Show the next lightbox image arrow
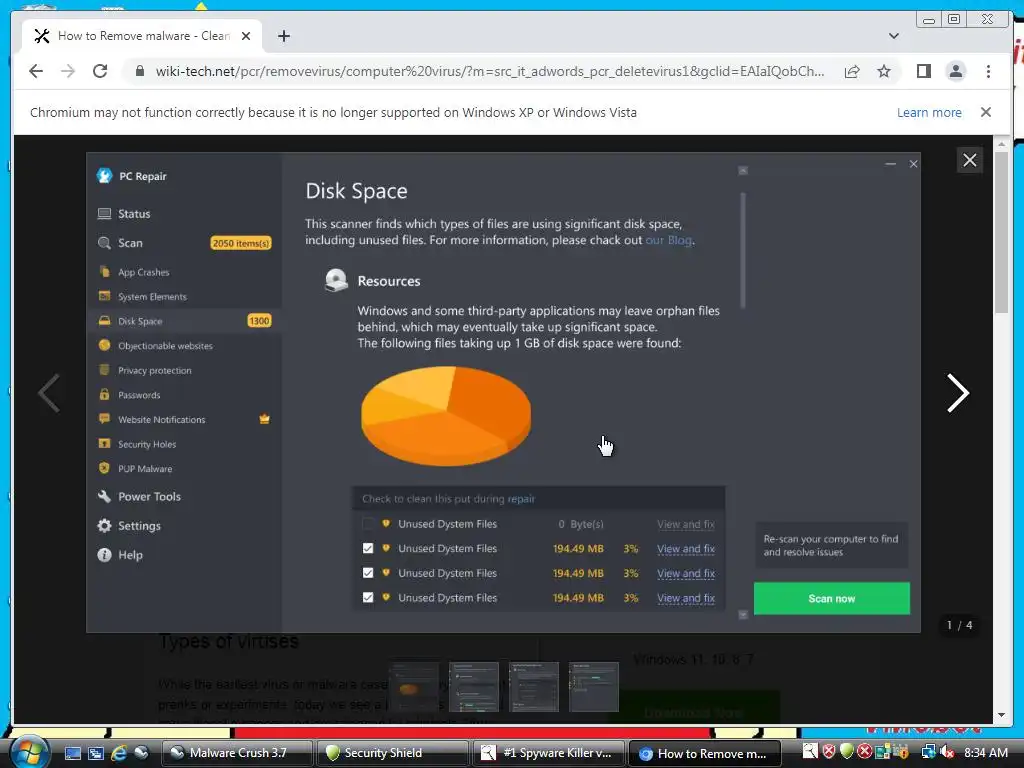 957,393
